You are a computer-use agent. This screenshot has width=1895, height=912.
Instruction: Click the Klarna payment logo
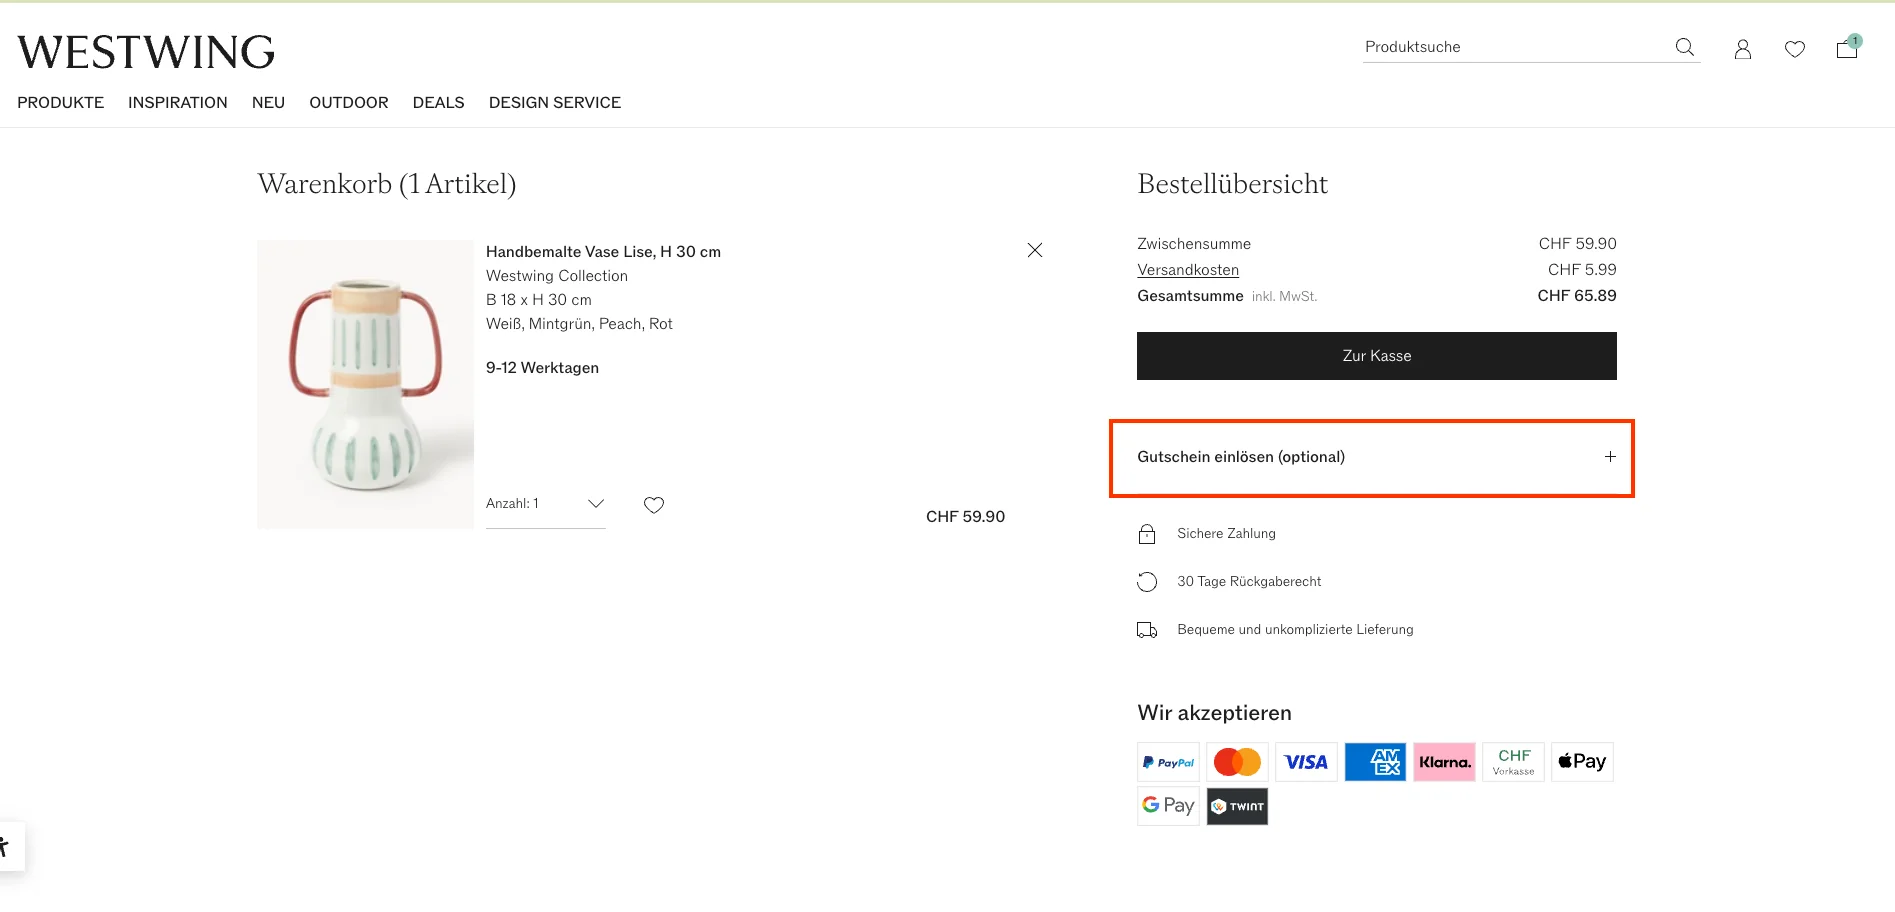point(1444,762)
